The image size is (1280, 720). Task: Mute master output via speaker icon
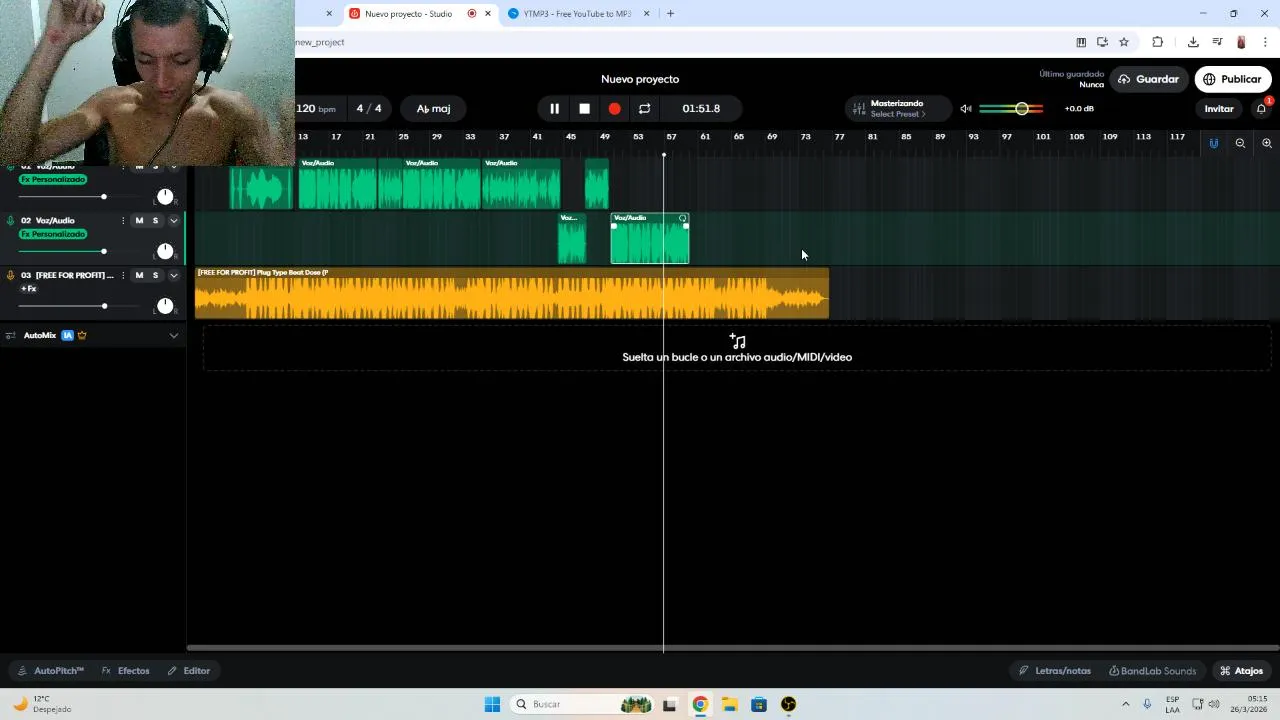click(966, 108)
